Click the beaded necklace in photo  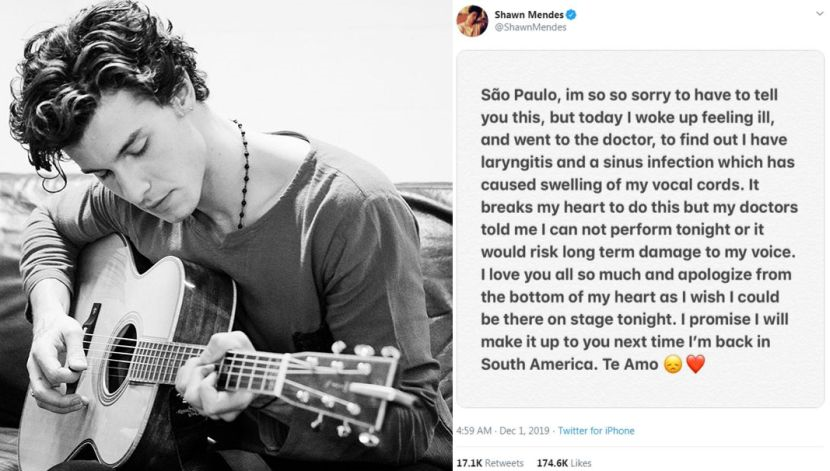point(240,175)
